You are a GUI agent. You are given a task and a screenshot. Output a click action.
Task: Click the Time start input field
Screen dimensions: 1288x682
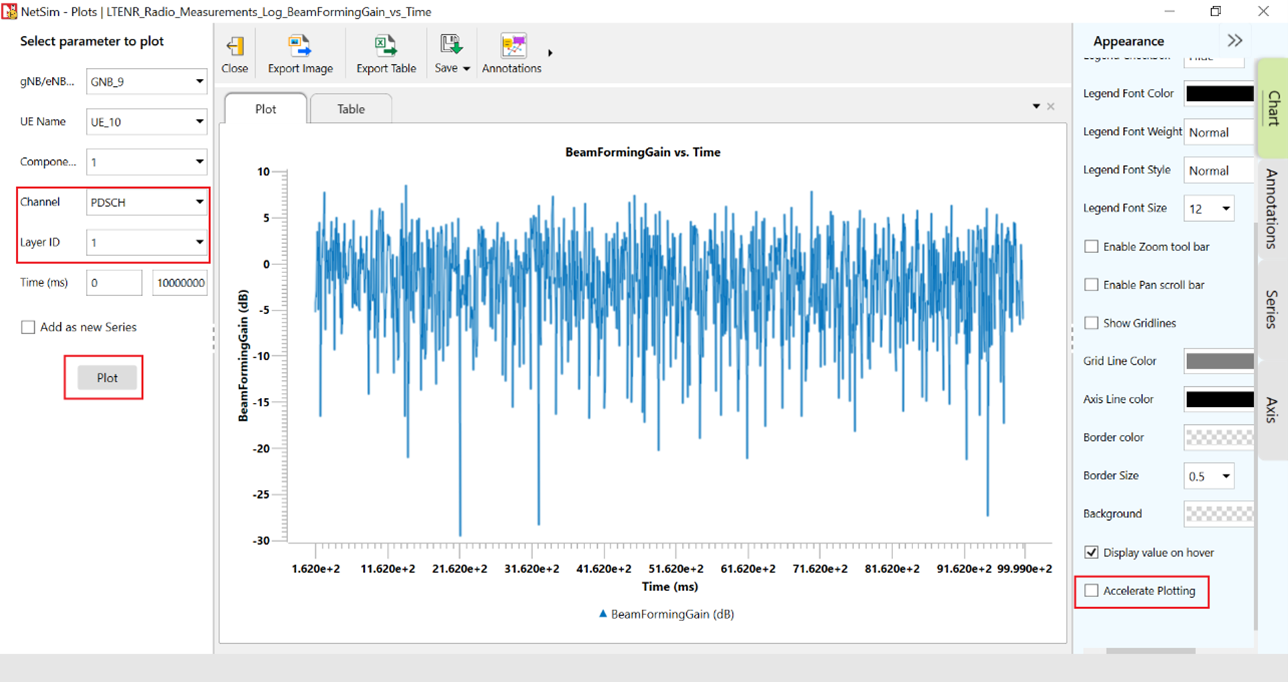[x=114, y=283]
